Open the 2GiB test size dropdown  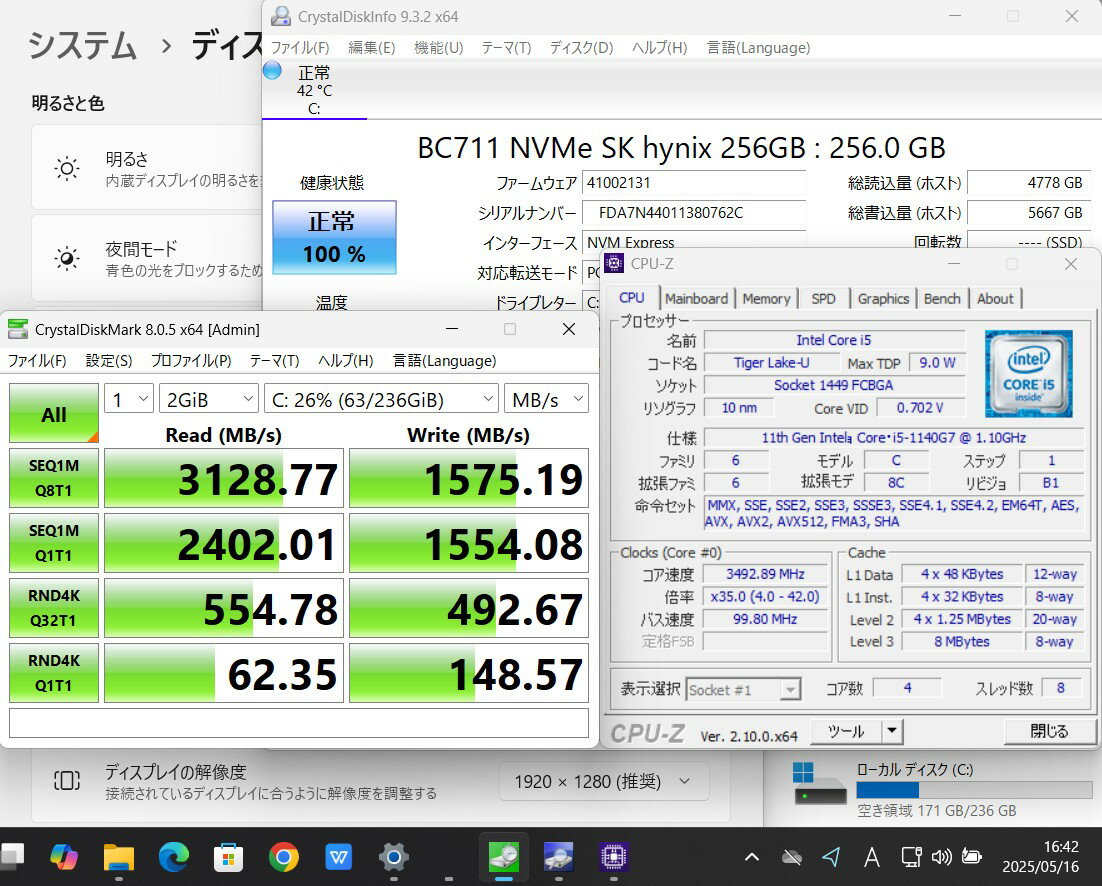pos(208,400)
